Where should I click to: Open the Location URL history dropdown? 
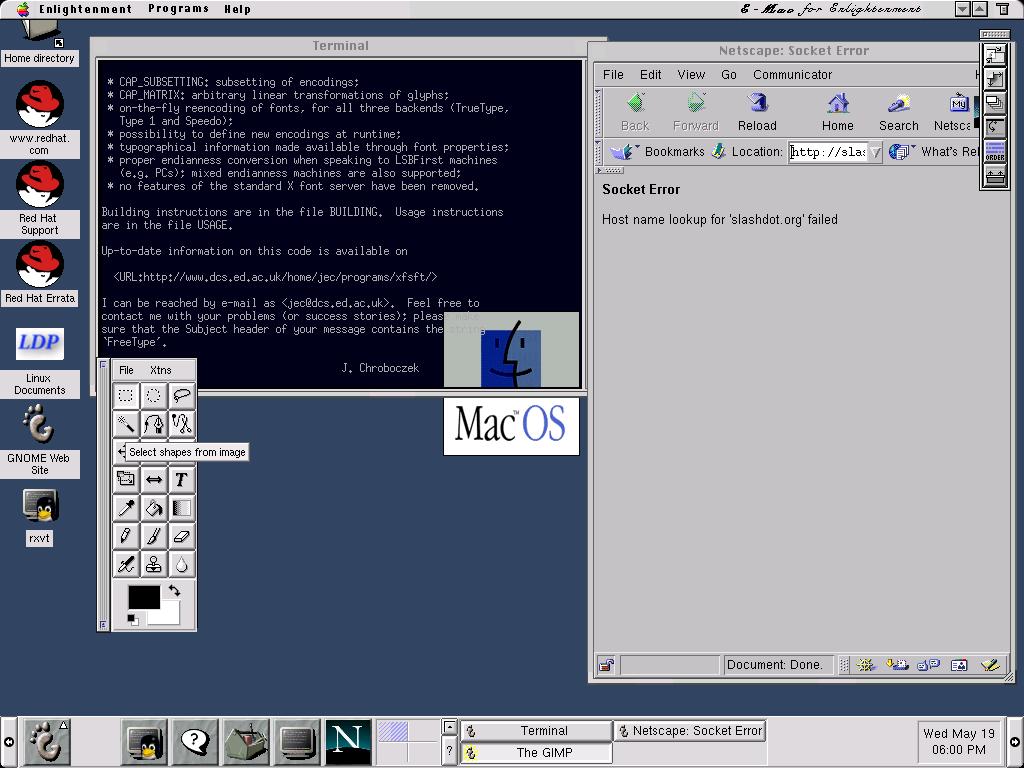click(x=875, y=152)
